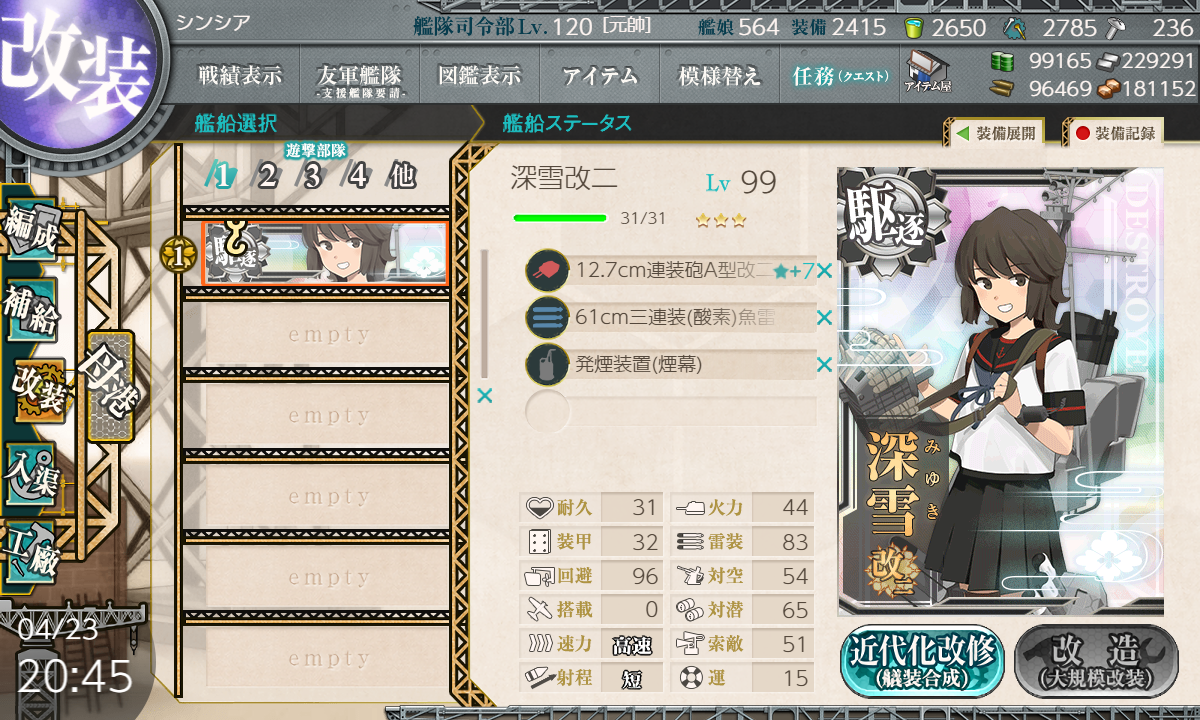Viewport: 1200px width, 720px height.
Task: Click the smoke generator equipment icon
Action: tap(547, 364)
